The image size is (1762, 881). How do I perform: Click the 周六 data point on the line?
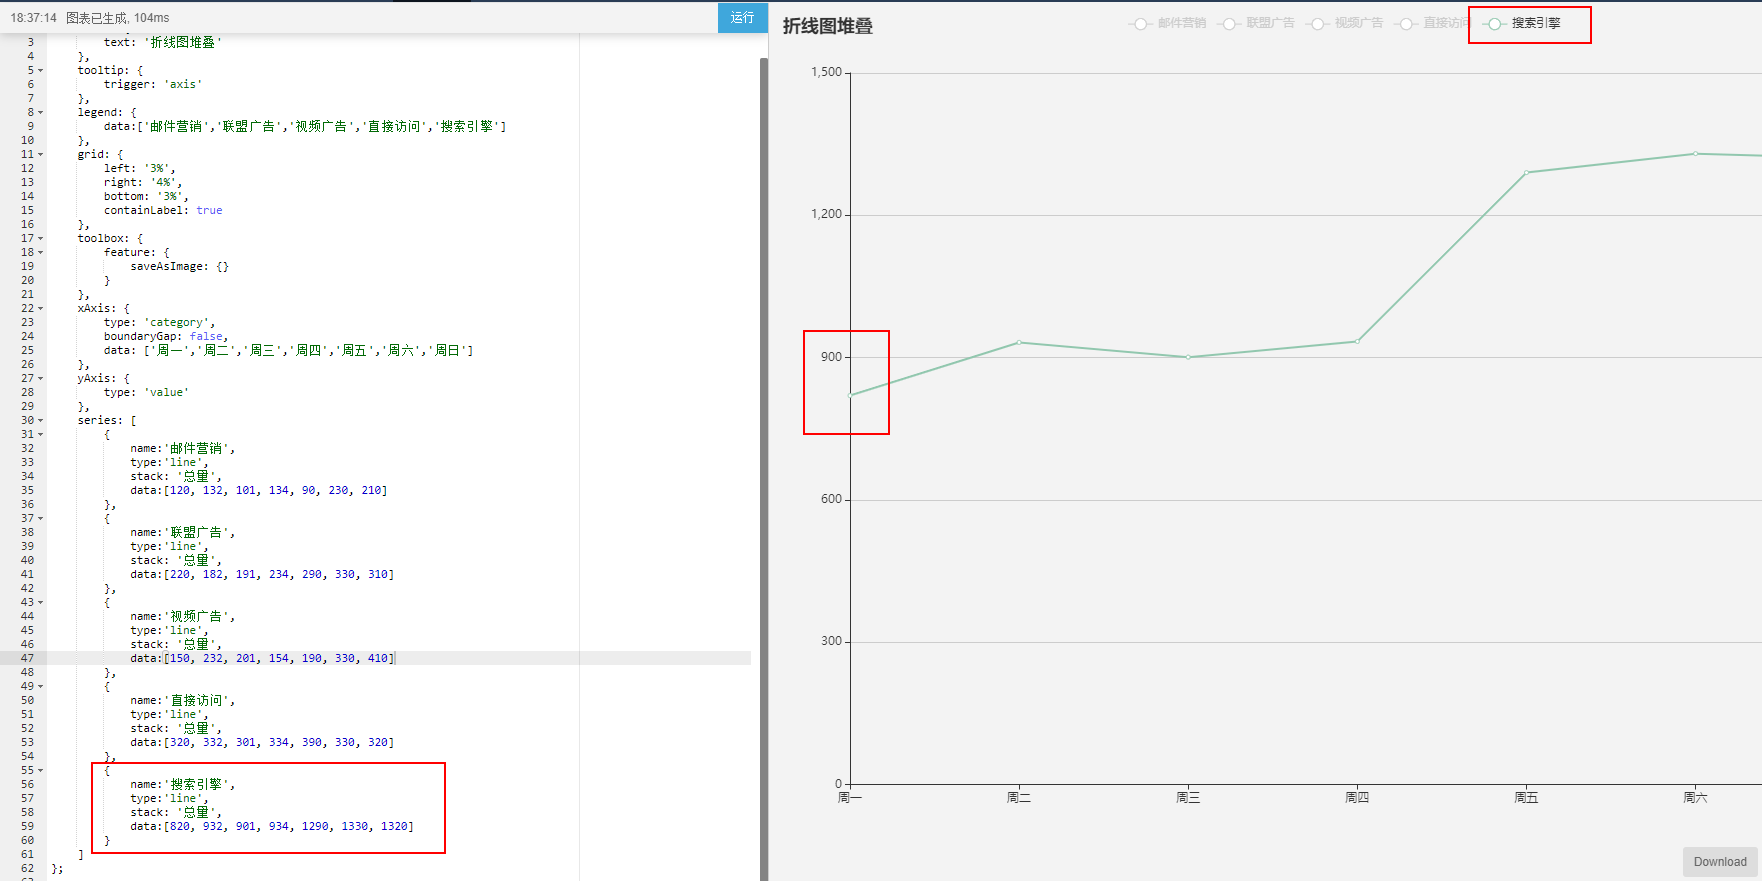[x=1695, y=153]
